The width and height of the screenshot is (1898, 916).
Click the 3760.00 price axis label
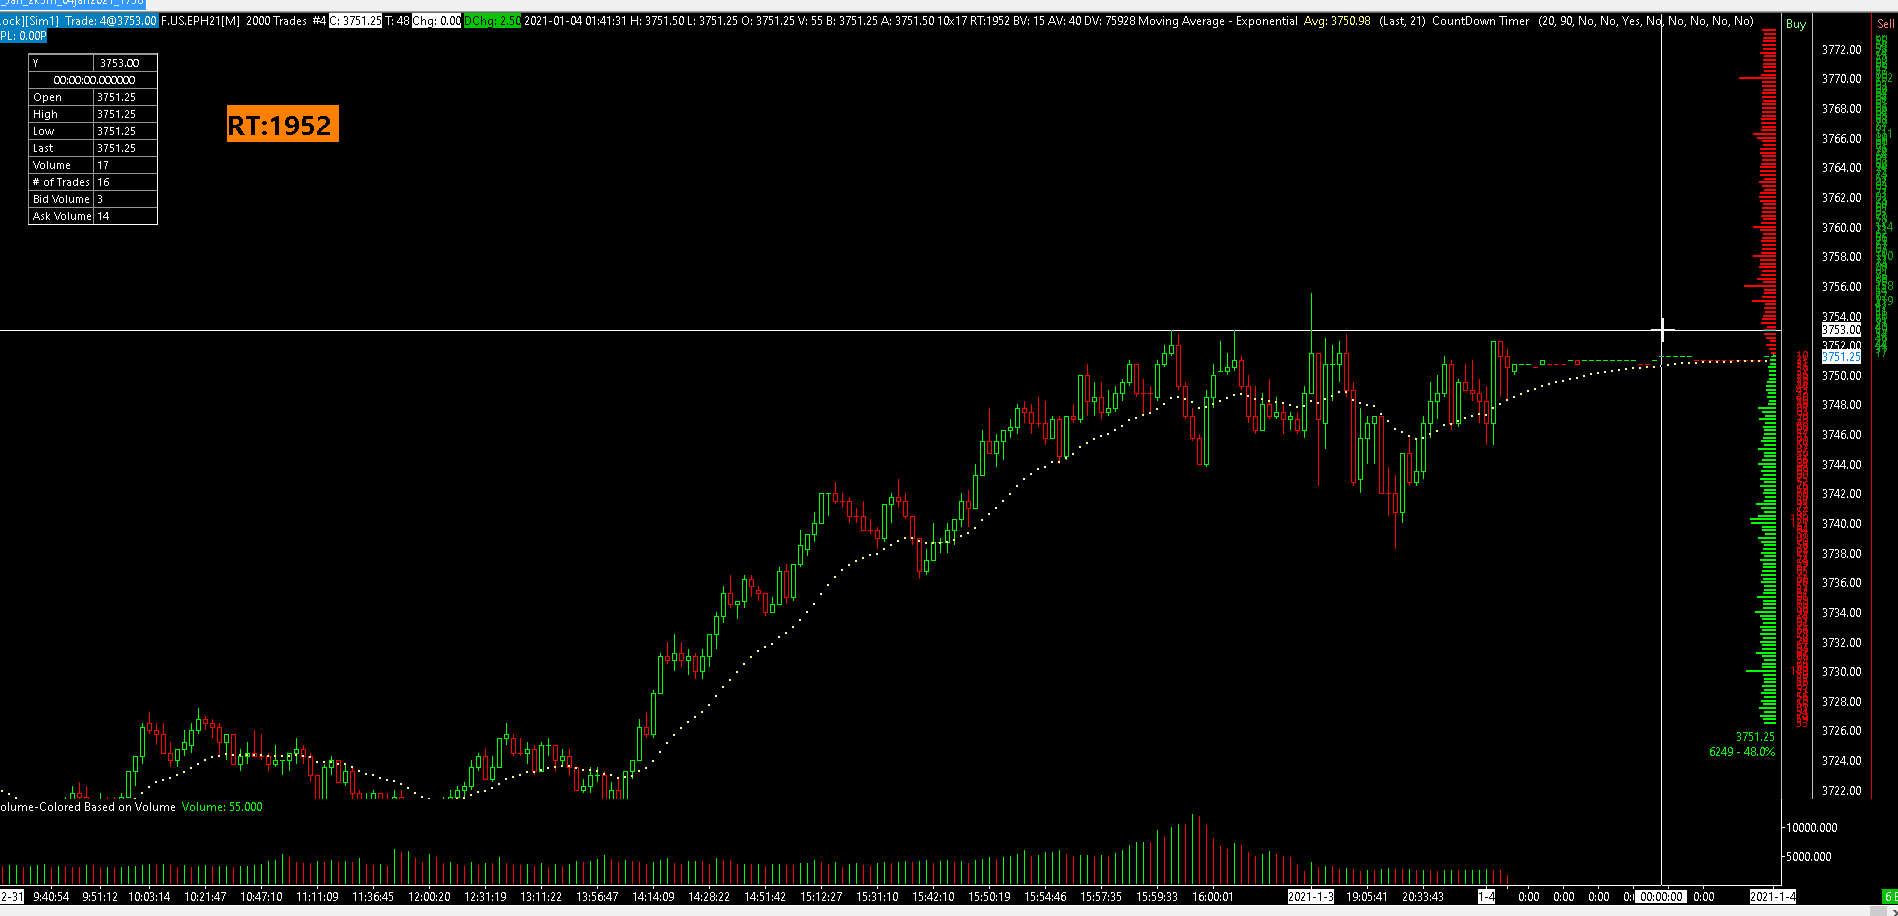[1841, 228]
